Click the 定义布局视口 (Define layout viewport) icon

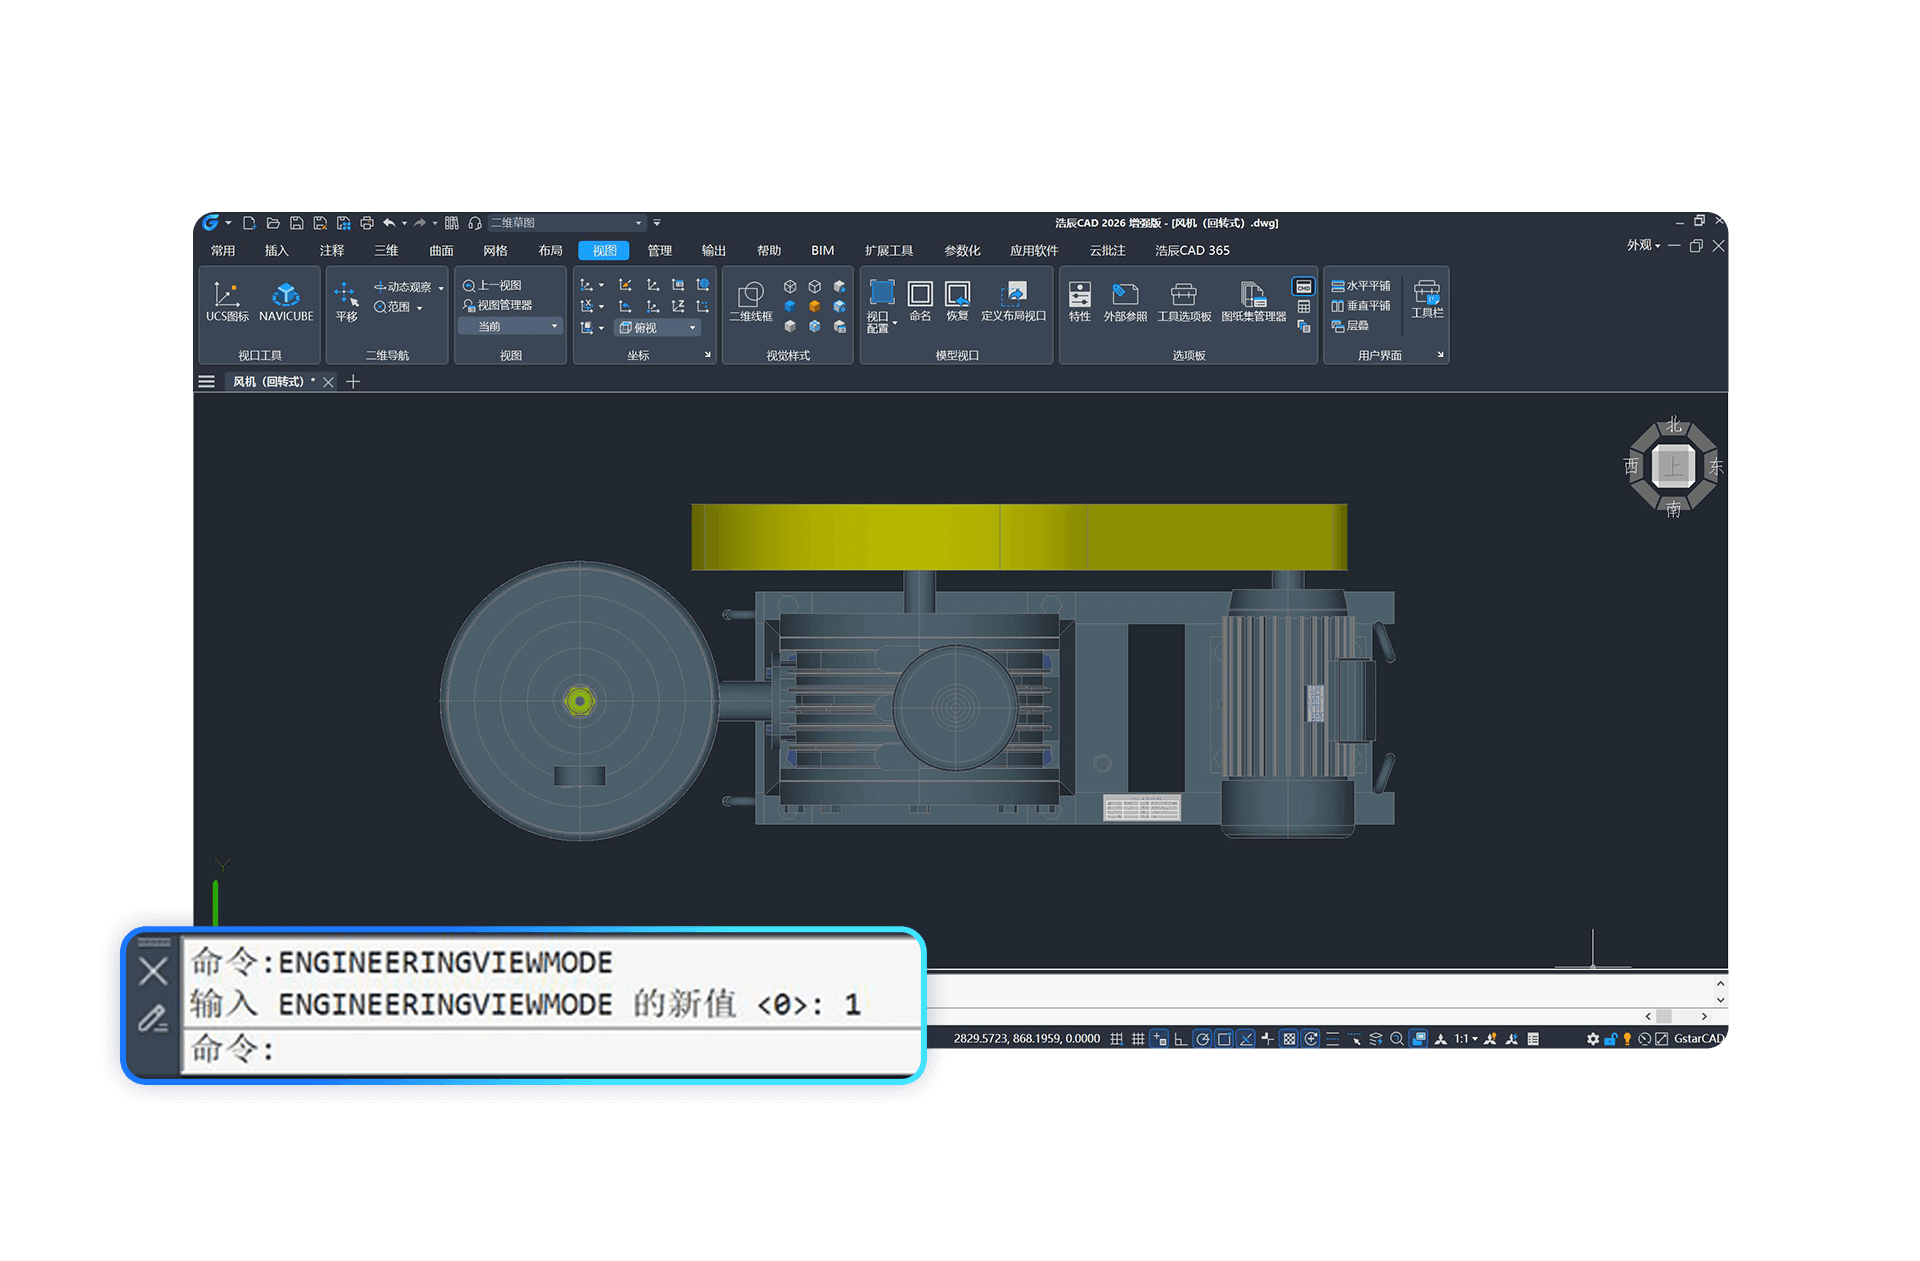(x=1014, y=300)
